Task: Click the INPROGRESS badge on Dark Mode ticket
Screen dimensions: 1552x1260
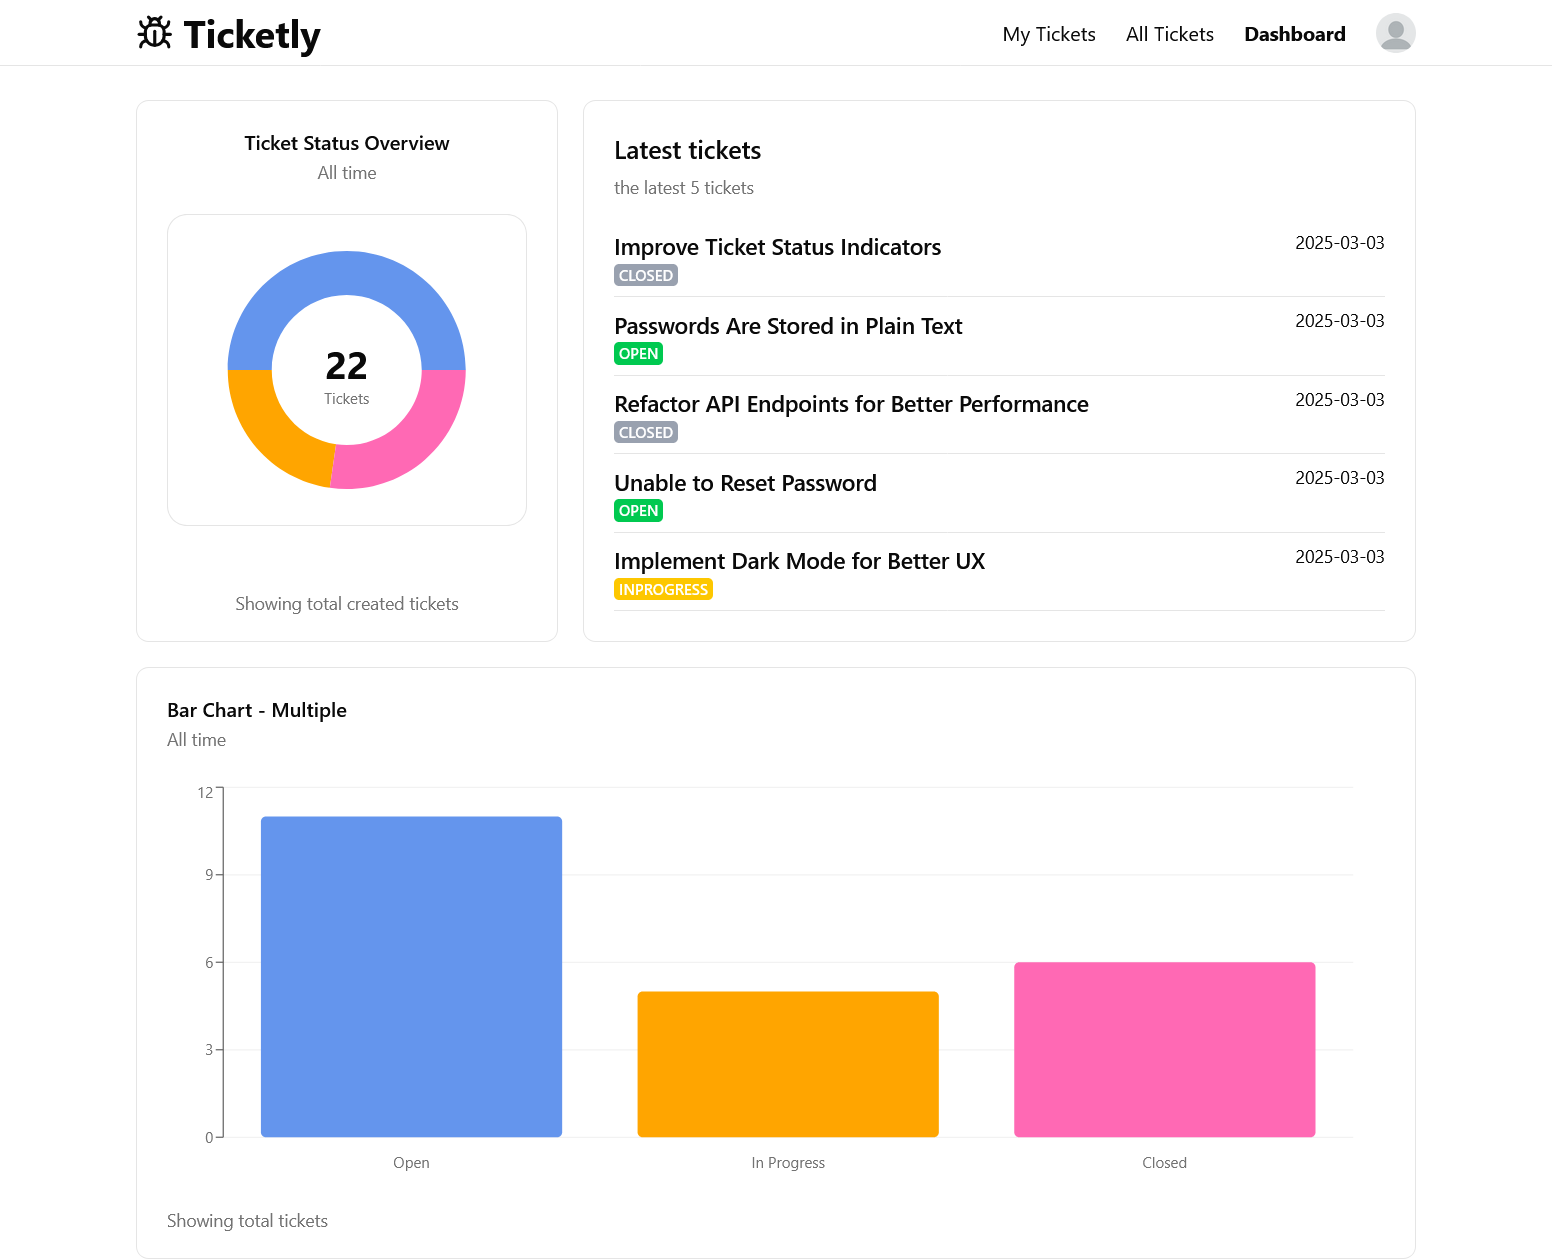Action: [x=663, y=589]
